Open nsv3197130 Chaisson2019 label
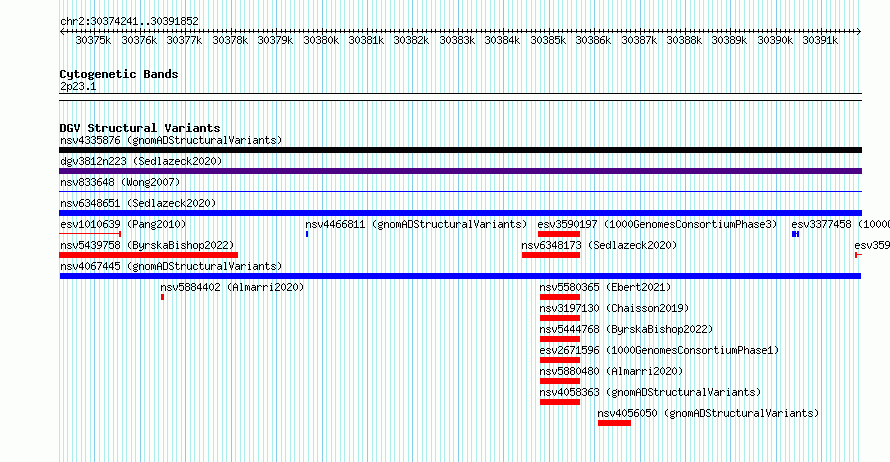 pos(614,308)
